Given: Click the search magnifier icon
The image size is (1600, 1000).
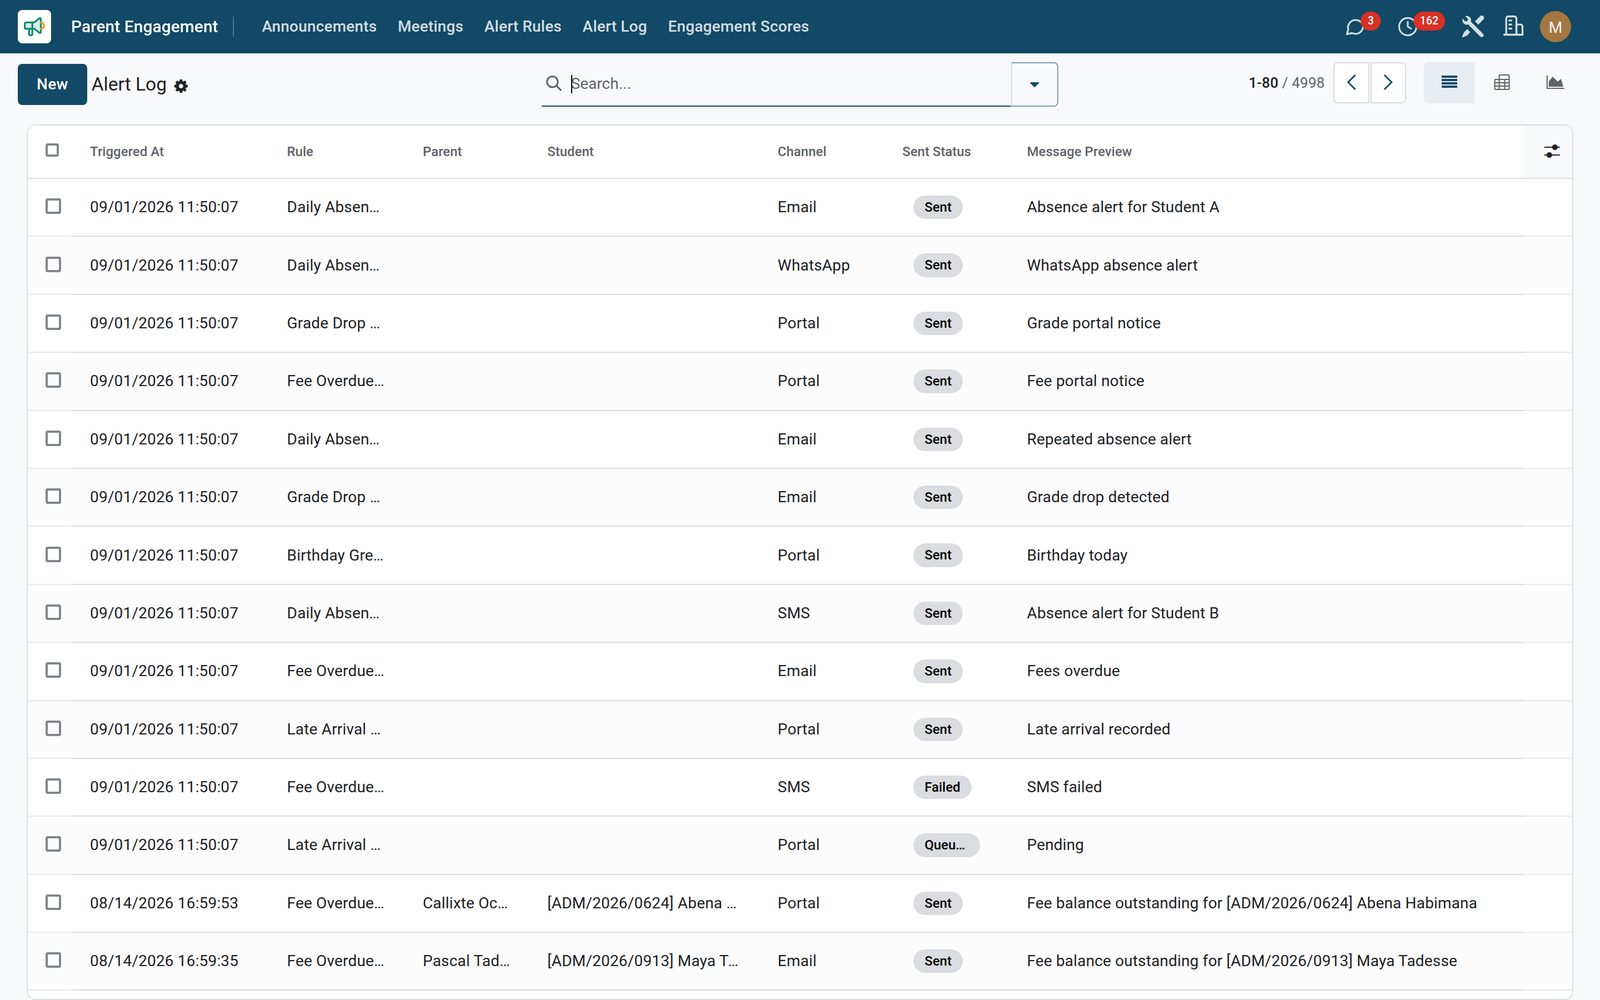Looking at the screenshot, I should point(553,83).
